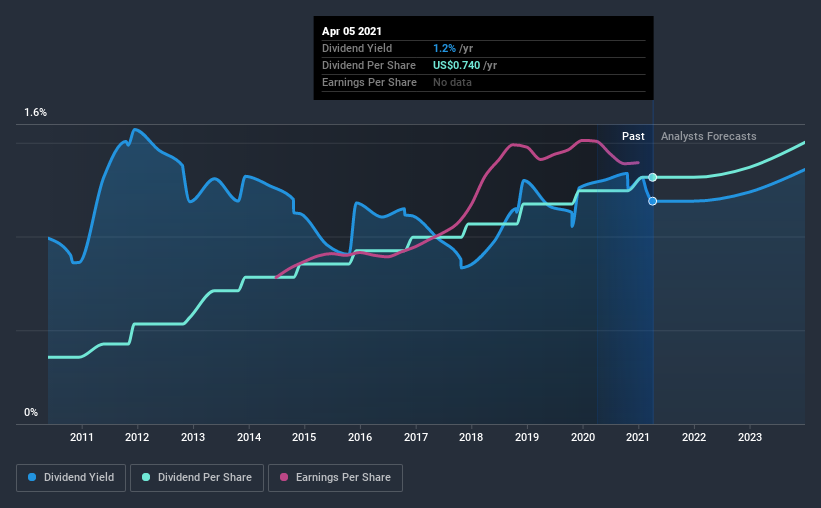Toggle the Dividend Yield legend button

click(71, 478)
